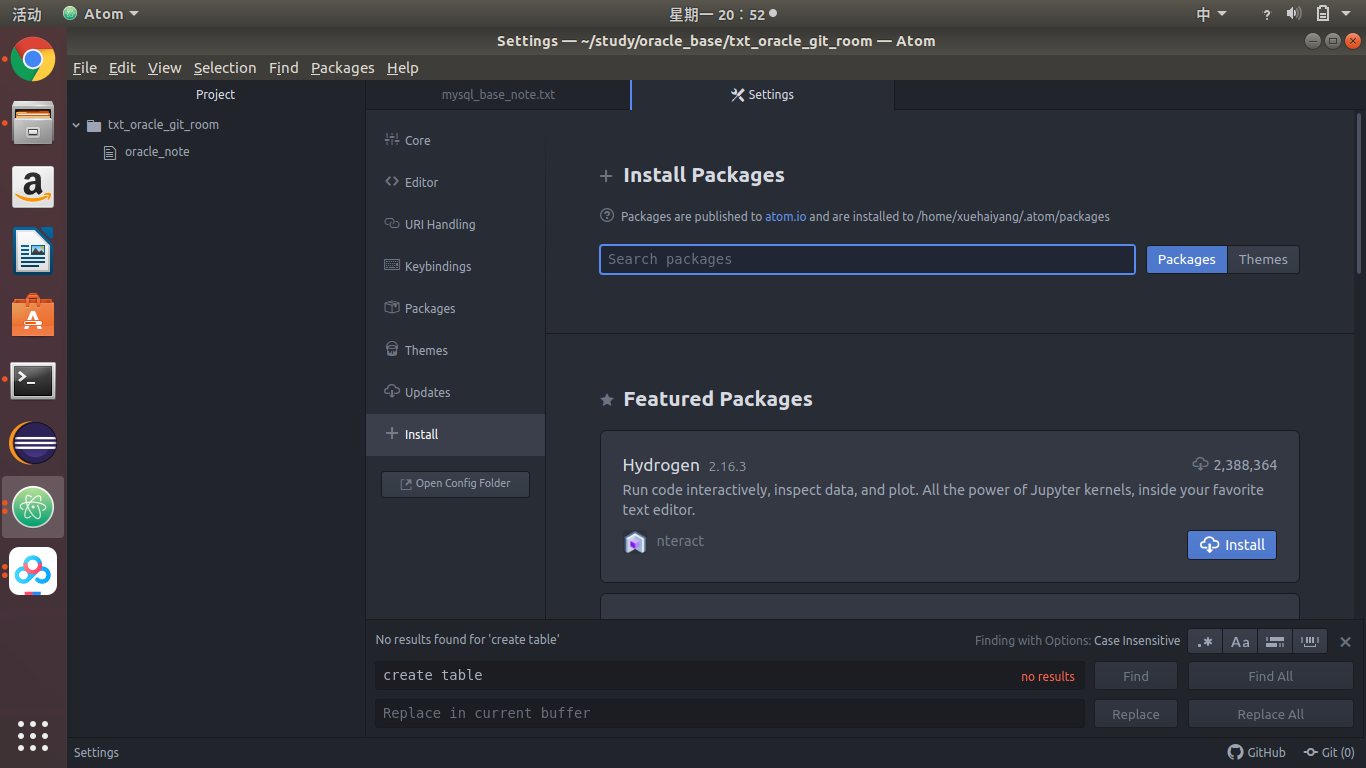
Task: Open the Selection menu
Action: tap(225, 68)
